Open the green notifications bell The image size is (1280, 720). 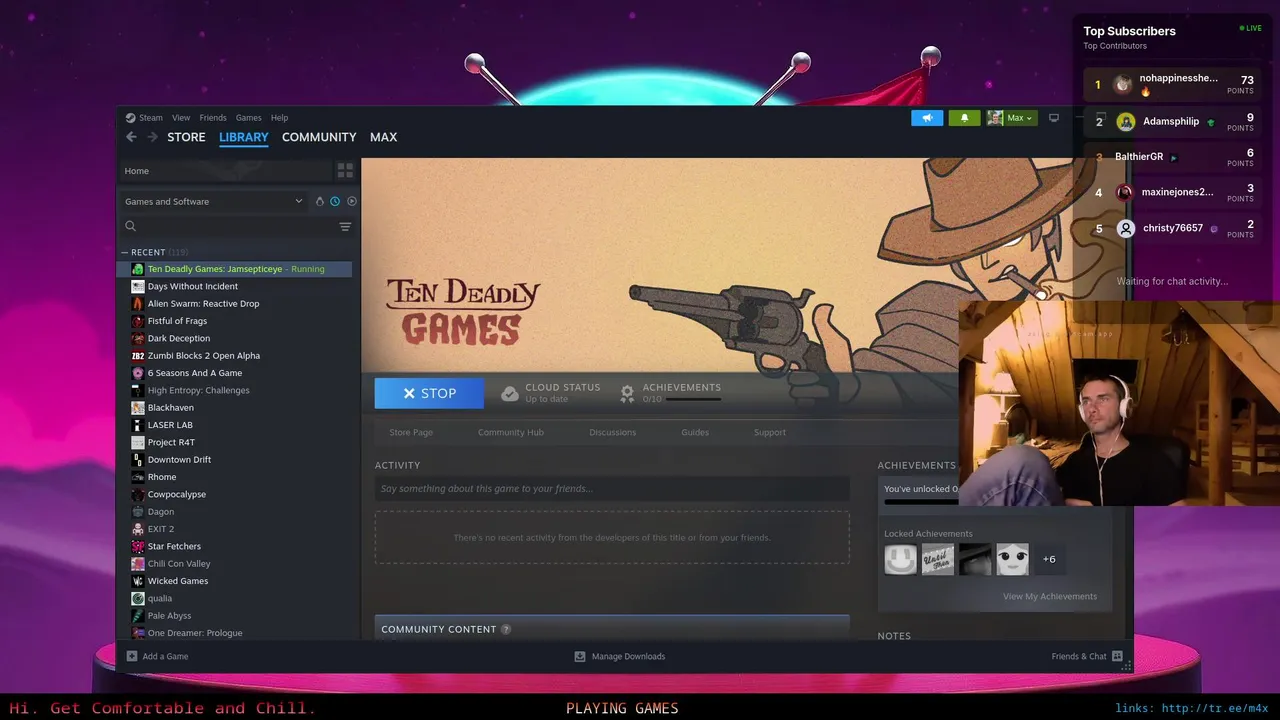tap(964, 118)
